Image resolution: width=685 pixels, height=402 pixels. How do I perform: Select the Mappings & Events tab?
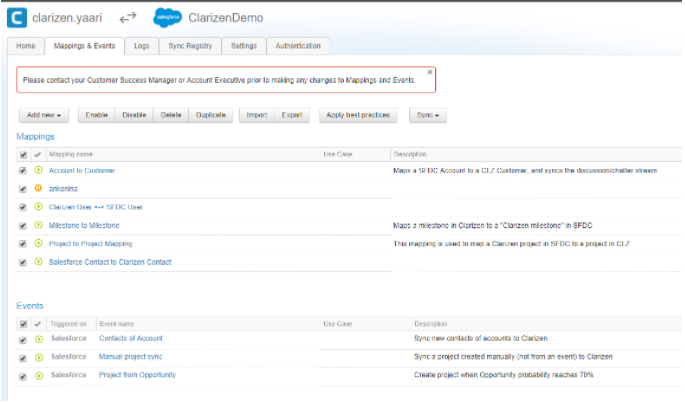(84, 46)
